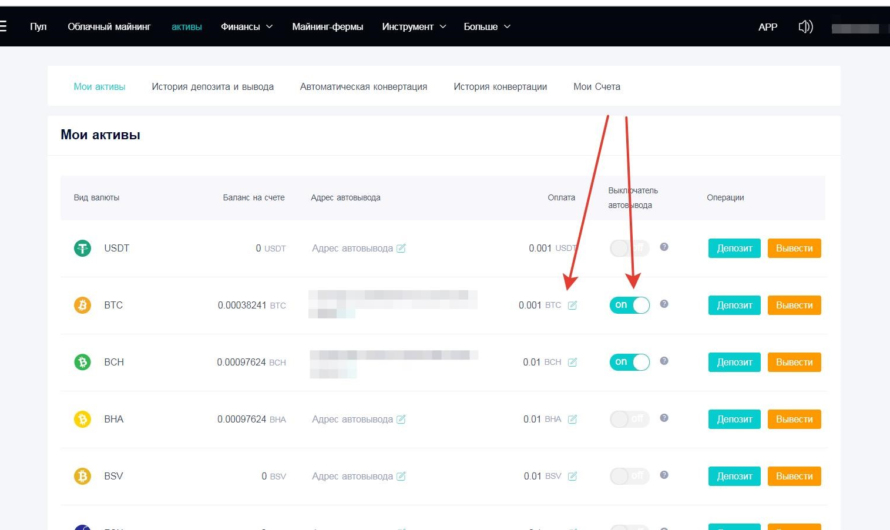Edit BSV payment threshold pencil icon
Screen dimensions: 890x530
coord(572,476)
